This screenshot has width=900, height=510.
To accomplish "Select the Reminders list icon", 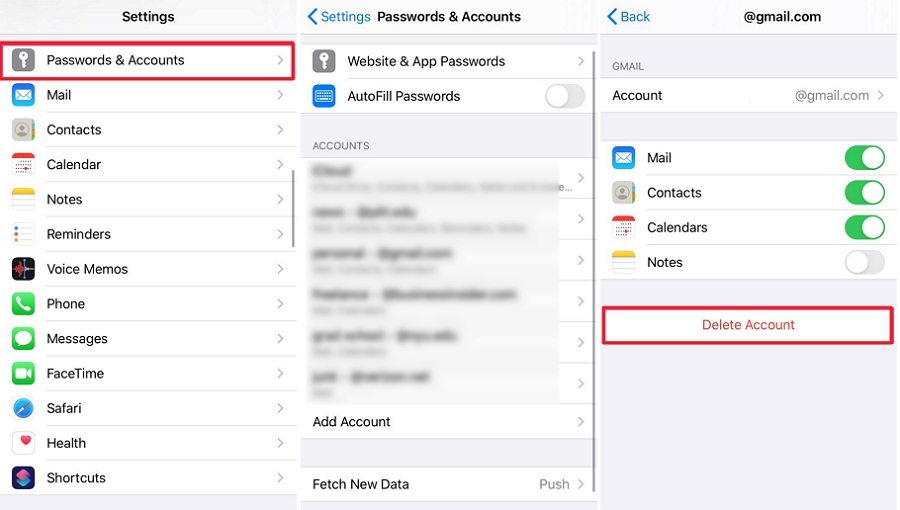I will [24, 234].
